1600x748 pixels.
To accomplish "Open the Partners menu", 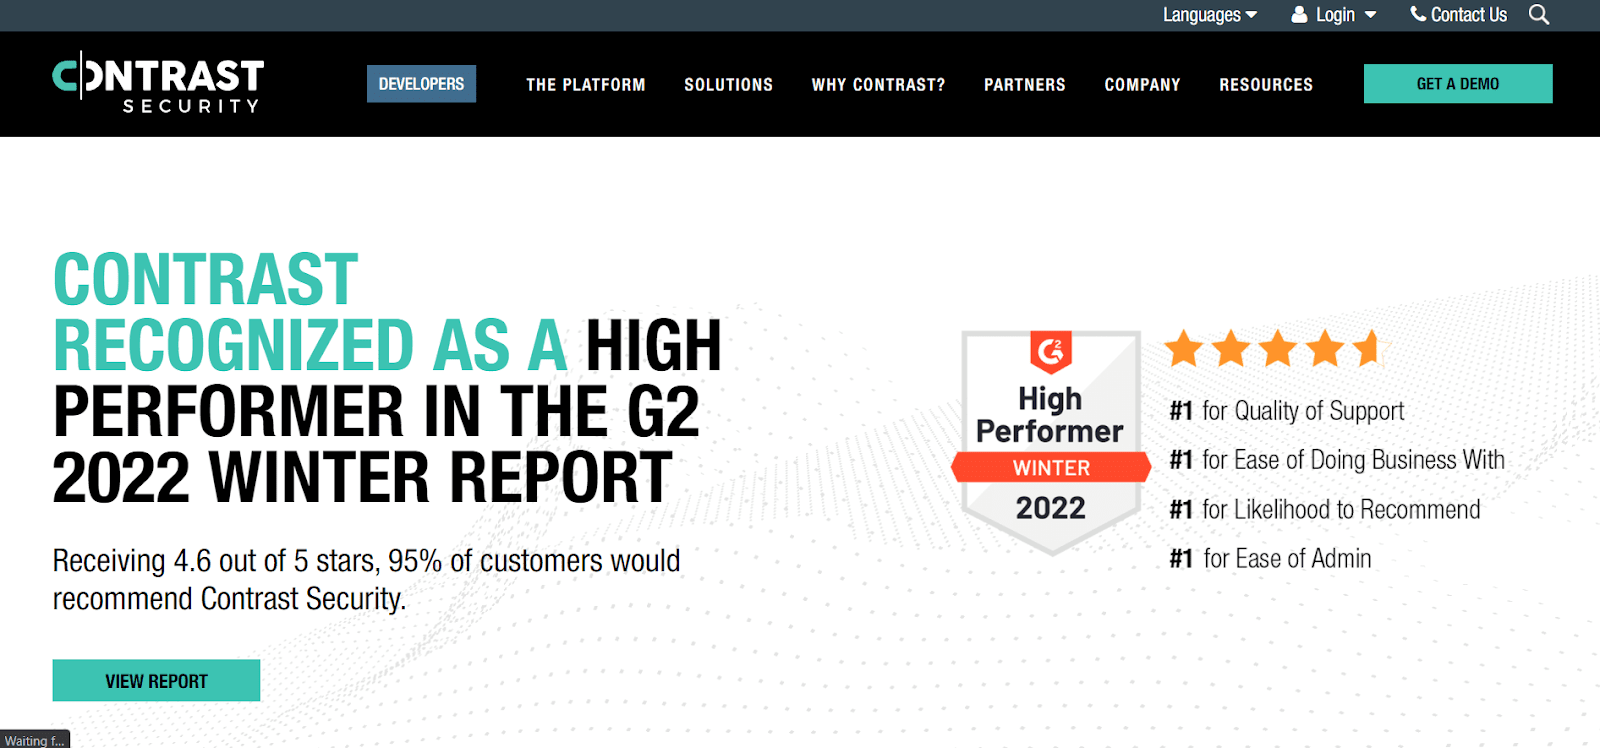I will 1025,85.
